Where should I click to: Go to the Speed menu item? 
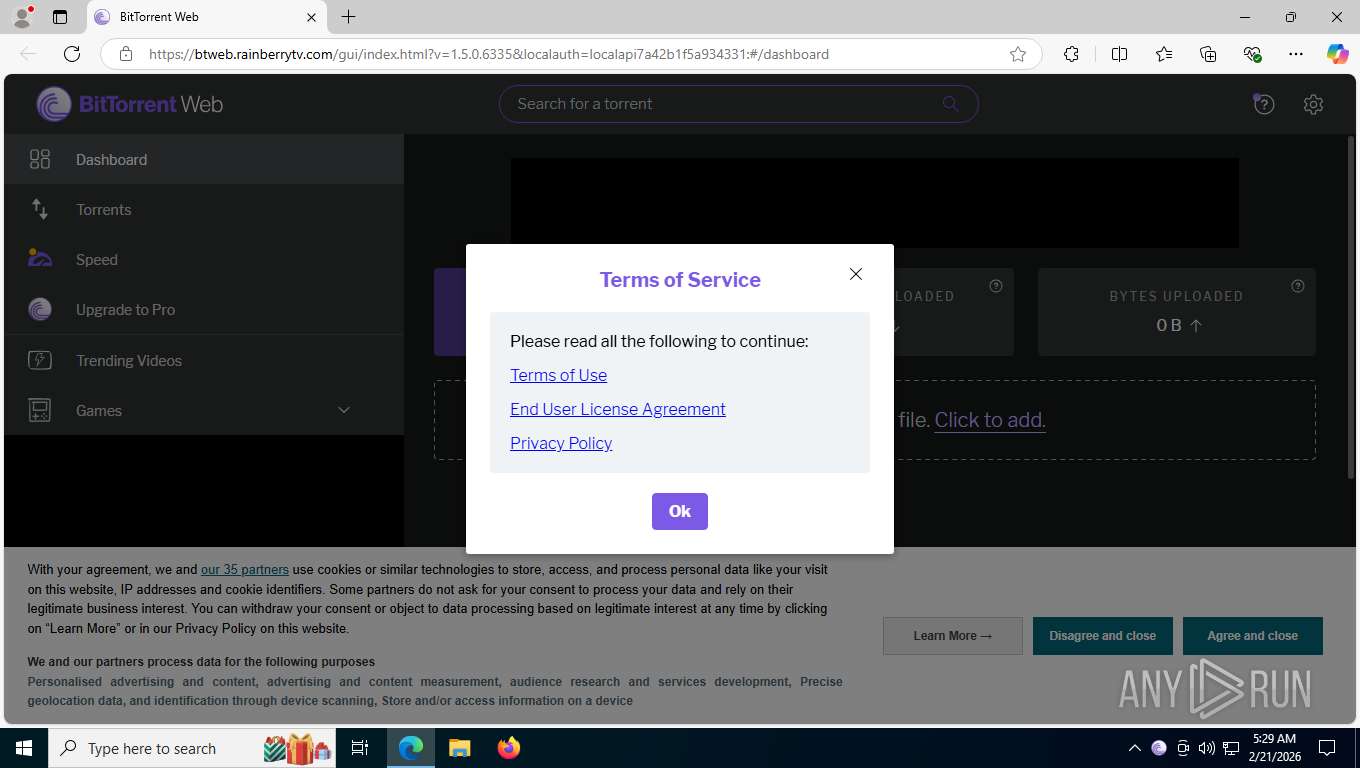204,259
